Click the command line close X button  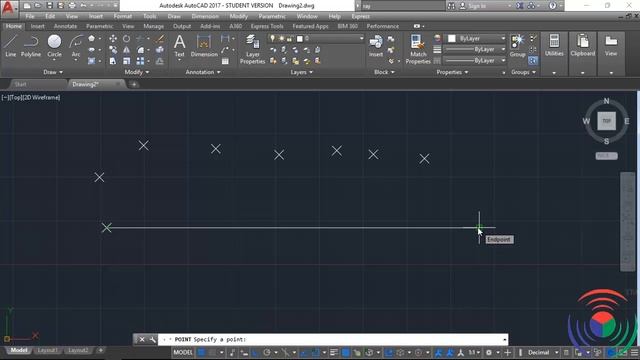click(x=142, y=340)
